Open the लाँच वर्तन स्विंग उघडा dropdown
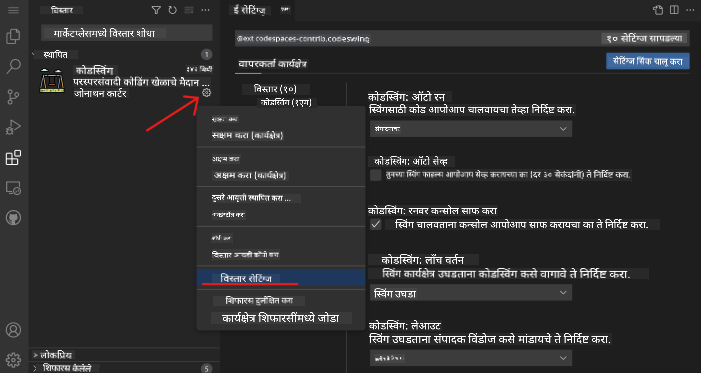 (x=471, y=292)
